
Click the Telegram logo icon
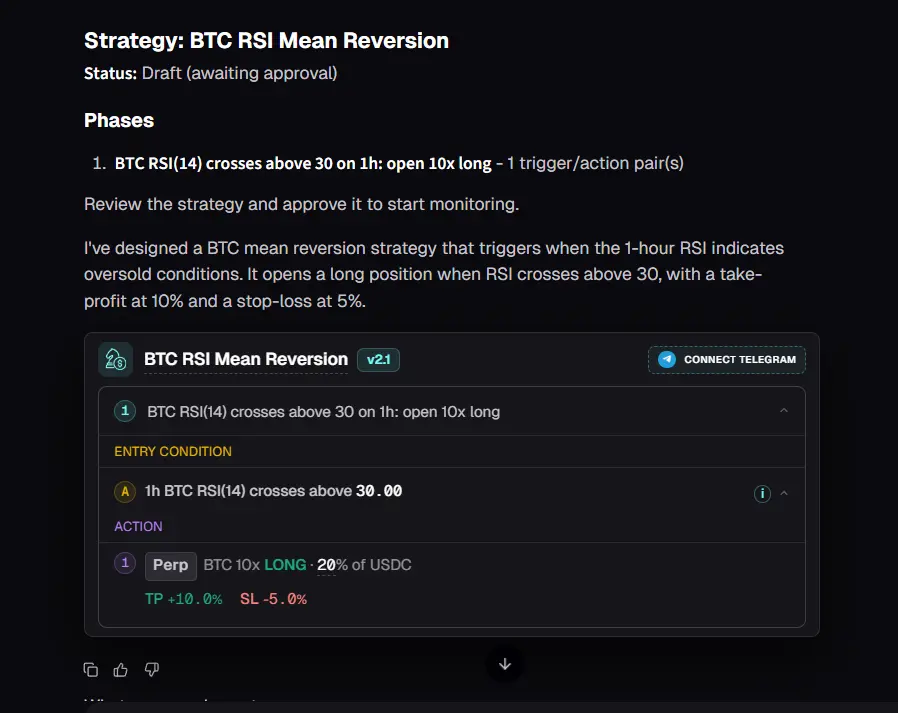667,360
